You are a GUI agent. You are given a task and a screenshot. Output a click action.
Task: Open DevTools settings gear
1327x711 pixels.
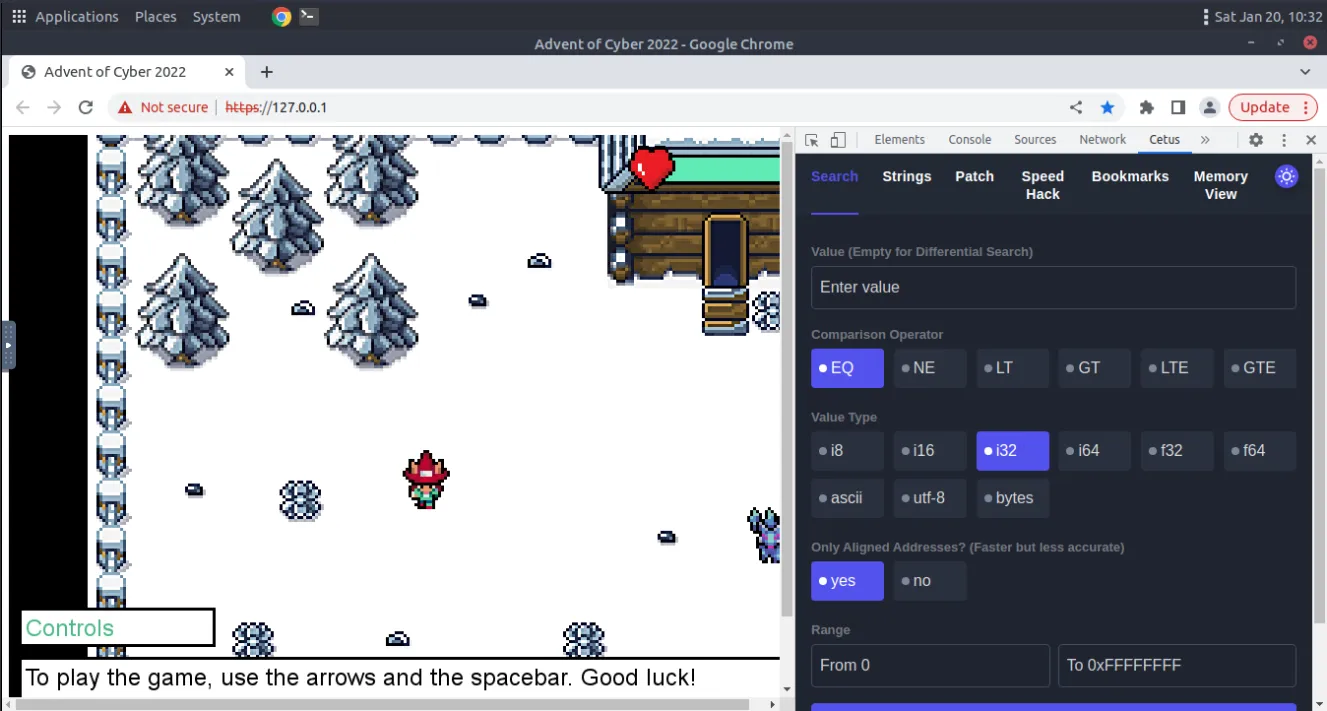click(x=1256, y=140)
